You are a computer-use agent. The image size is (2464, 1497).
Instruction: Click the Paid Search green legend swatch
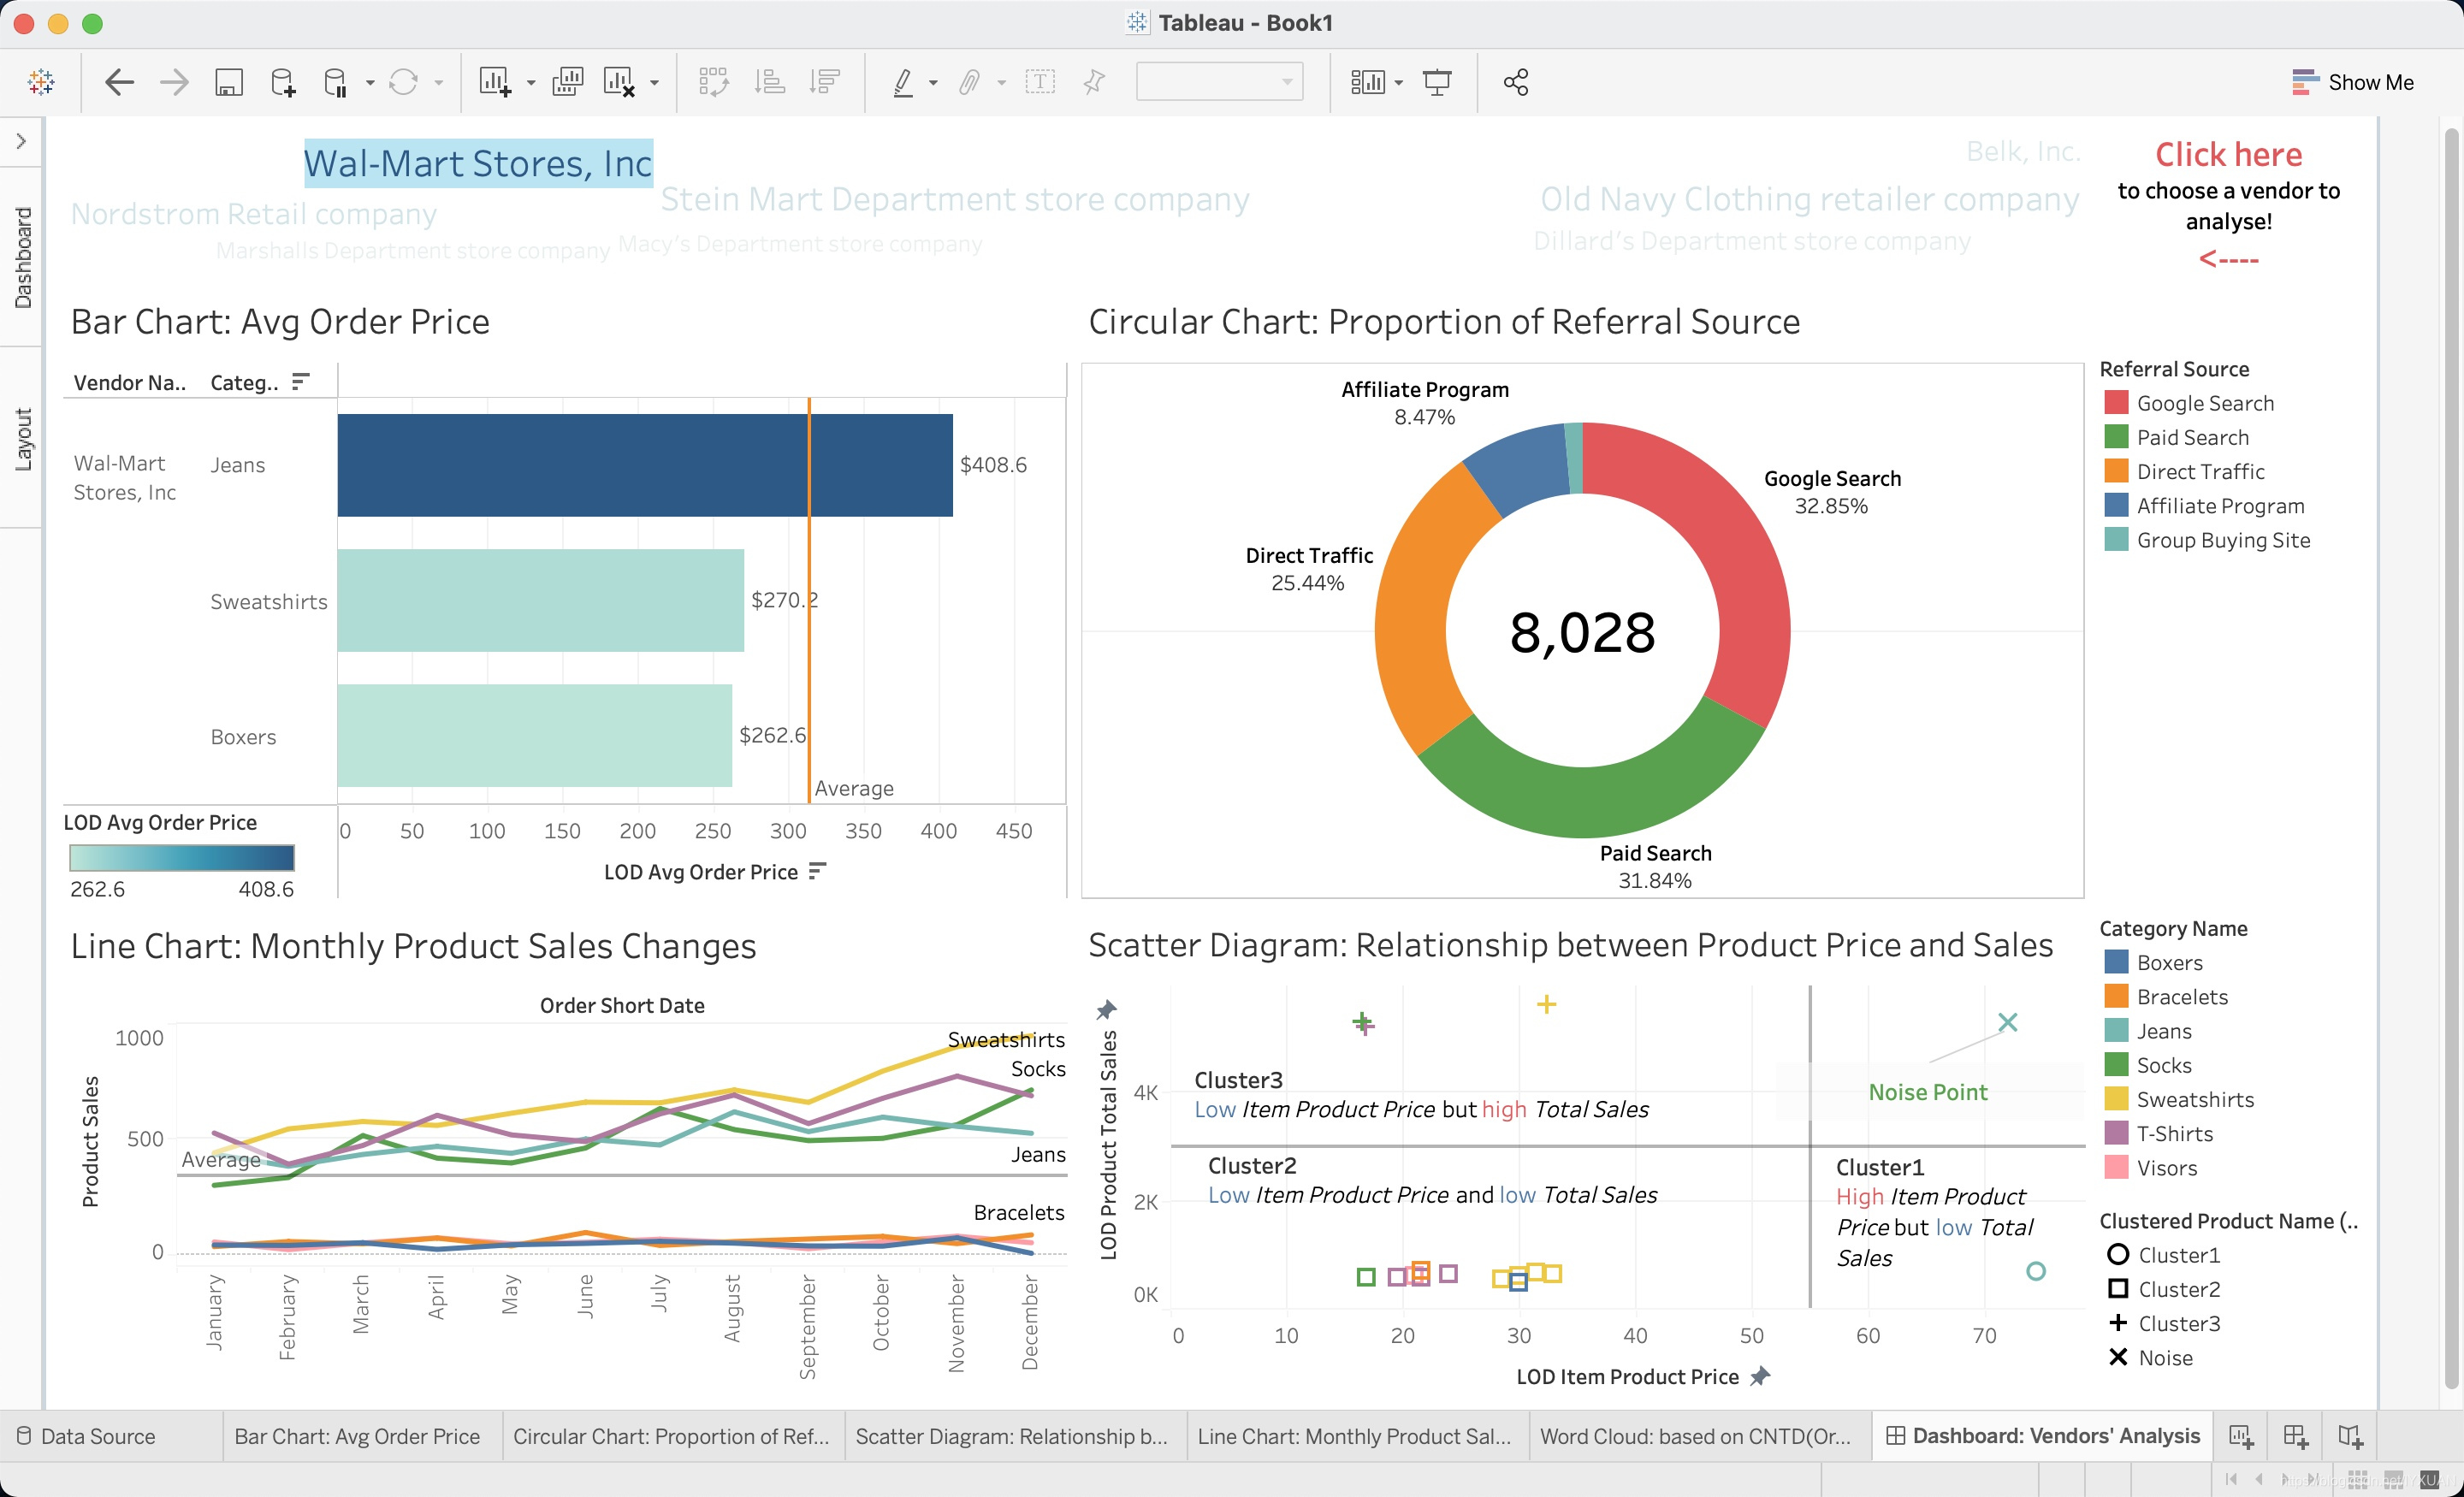2116,437
